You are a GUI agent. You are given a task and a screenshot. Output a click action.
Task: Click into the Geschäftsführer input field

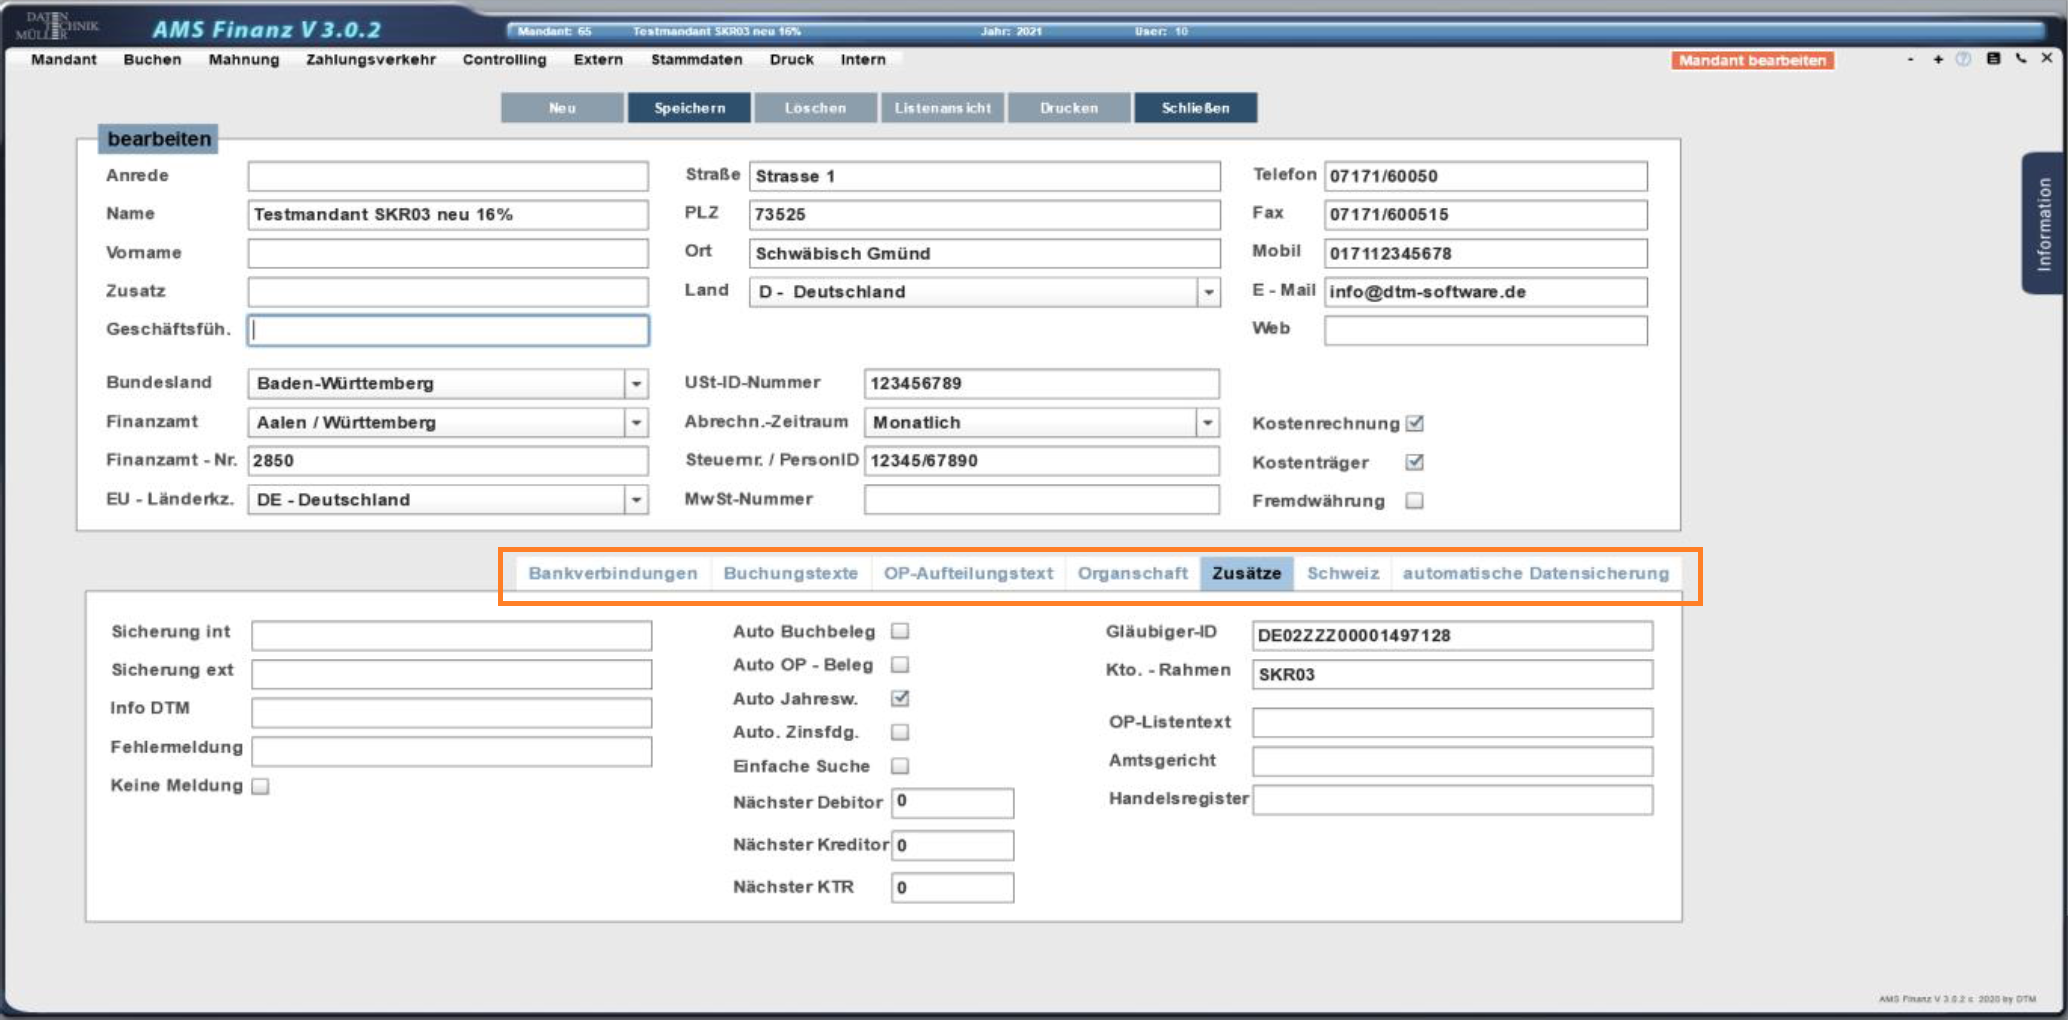click(448, 331)
